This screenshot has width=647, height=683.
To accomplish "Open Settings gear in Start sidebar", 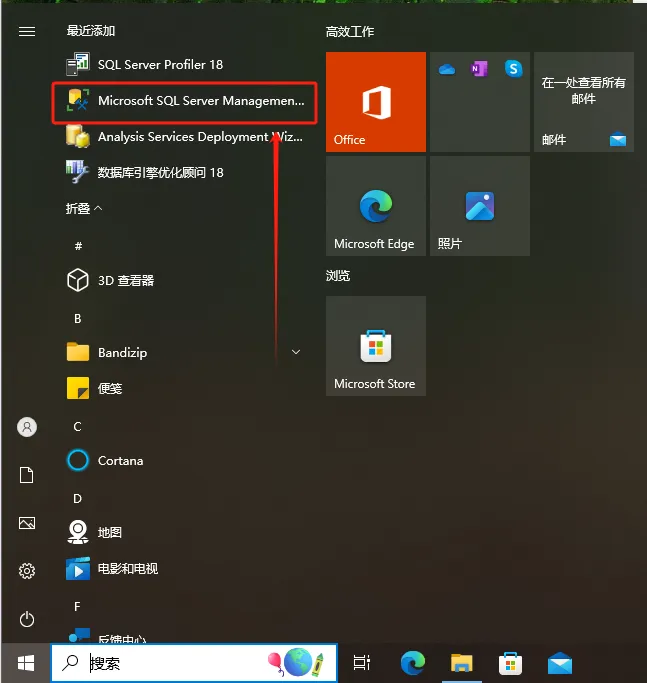I will tap(27, 571).
